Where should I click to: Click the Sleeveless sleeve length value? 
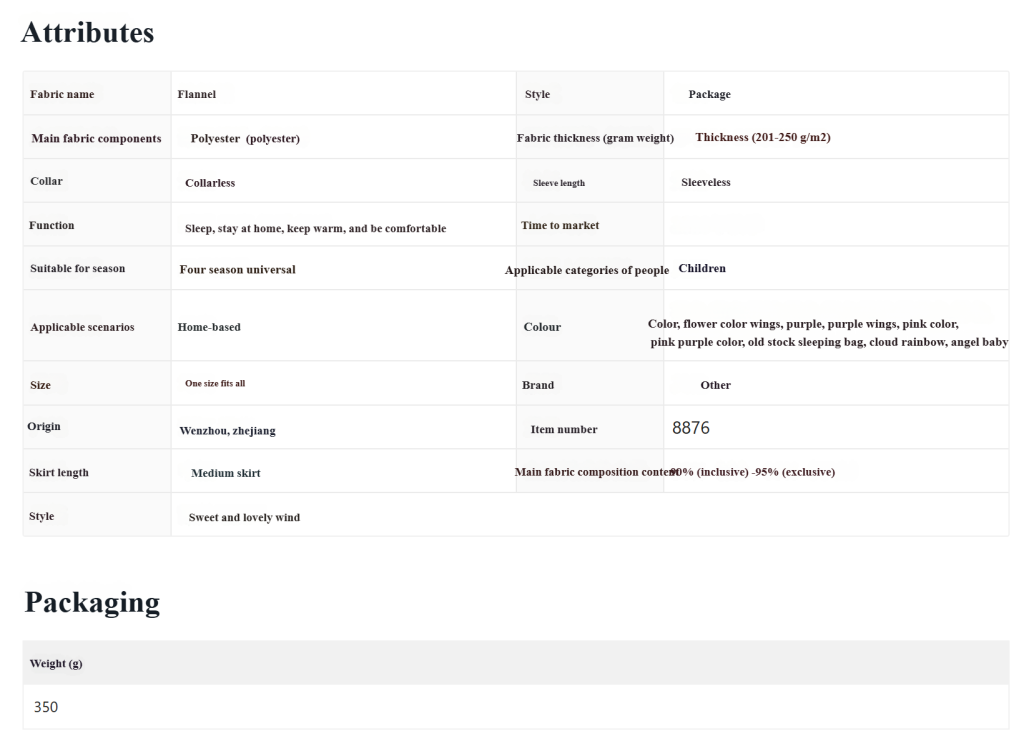(706, 182)
